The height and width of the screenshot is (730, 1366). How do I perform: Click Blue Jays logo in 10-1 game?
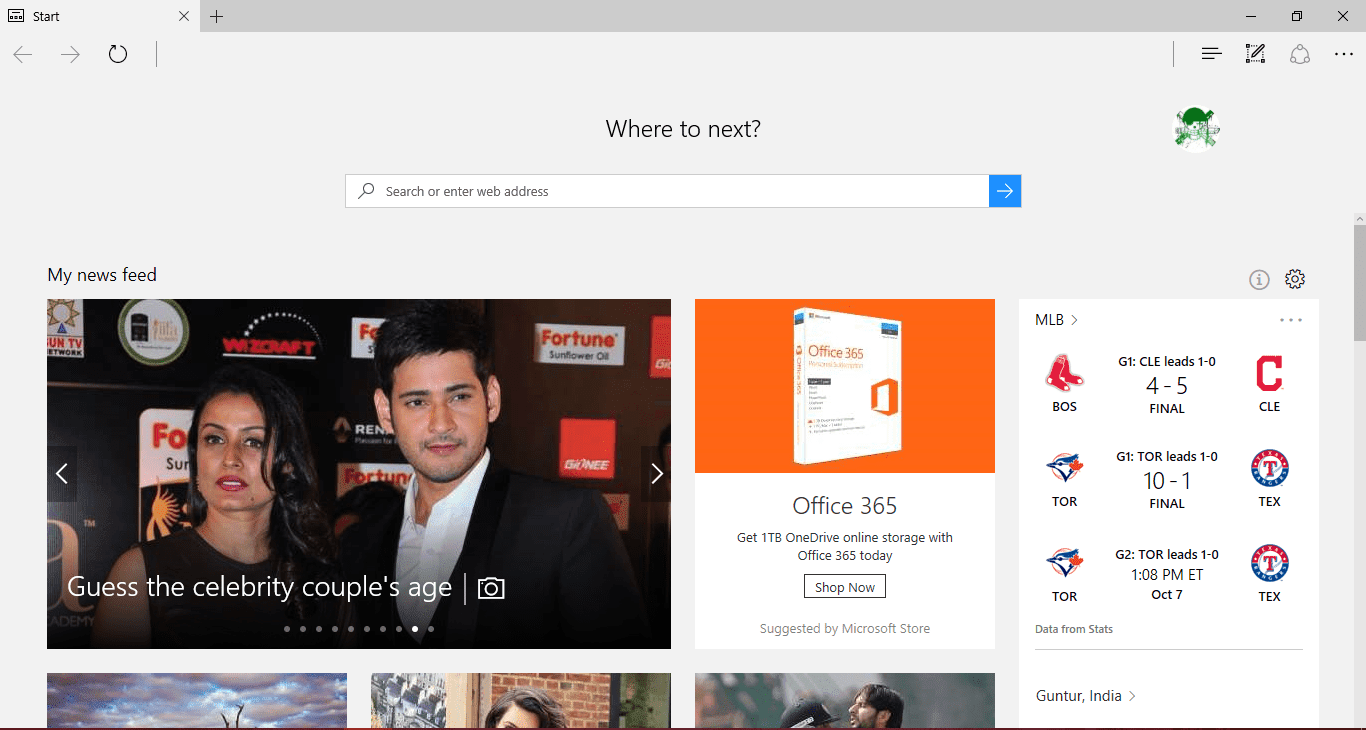click(x=1065, y=469)
